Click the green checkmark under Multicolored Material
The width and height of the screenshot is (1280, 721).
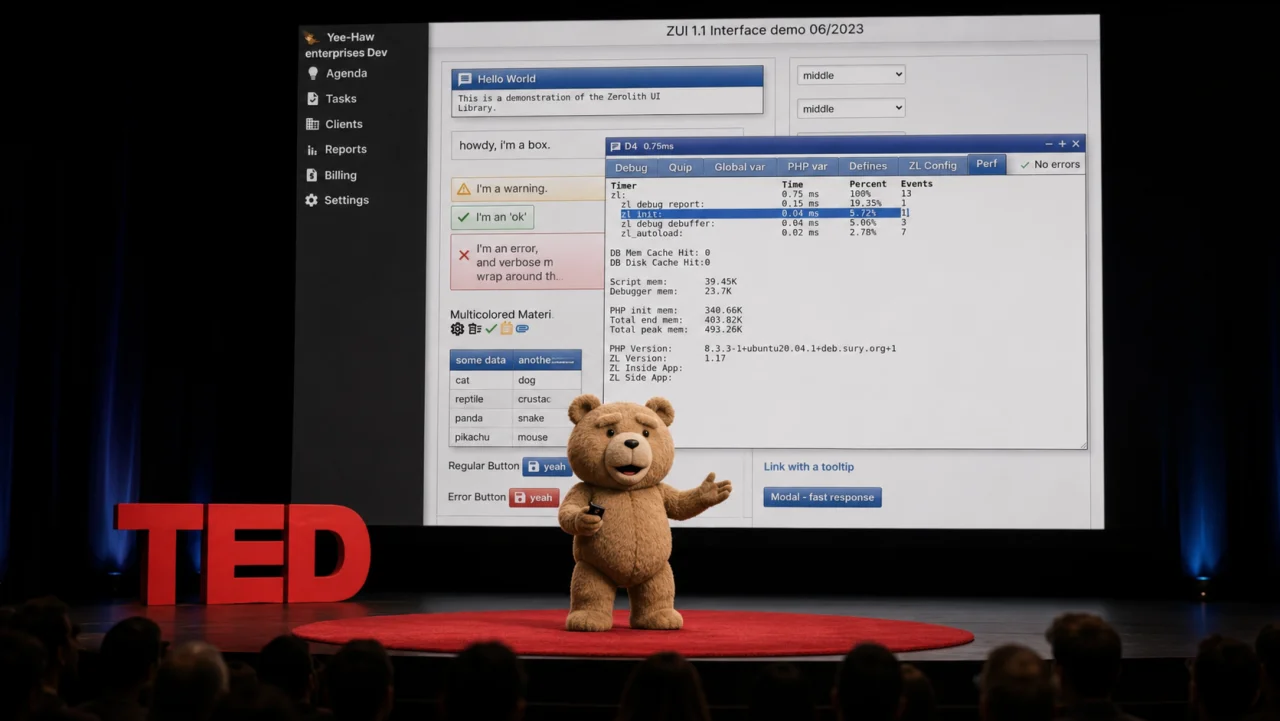coord(491,328)
